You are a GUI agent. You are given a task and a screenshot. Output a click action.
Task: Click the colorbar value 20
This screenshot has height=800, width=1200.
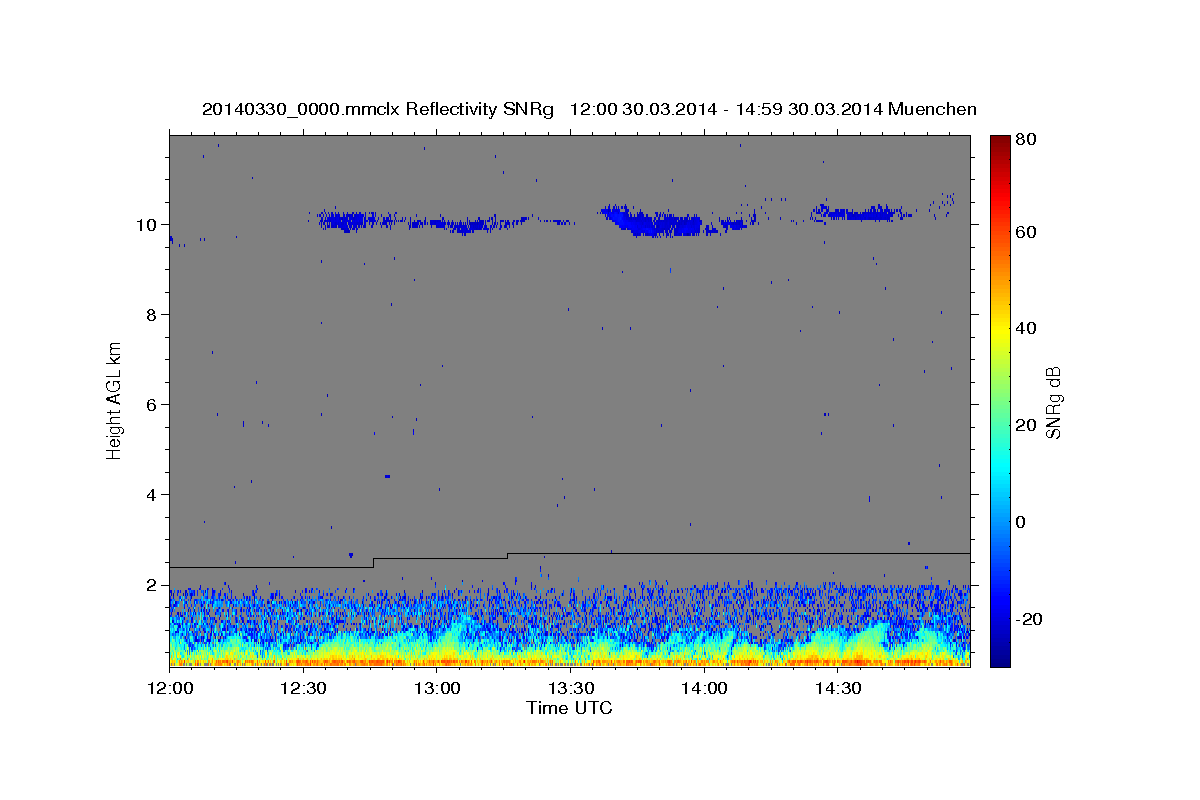pos(1025,425)
